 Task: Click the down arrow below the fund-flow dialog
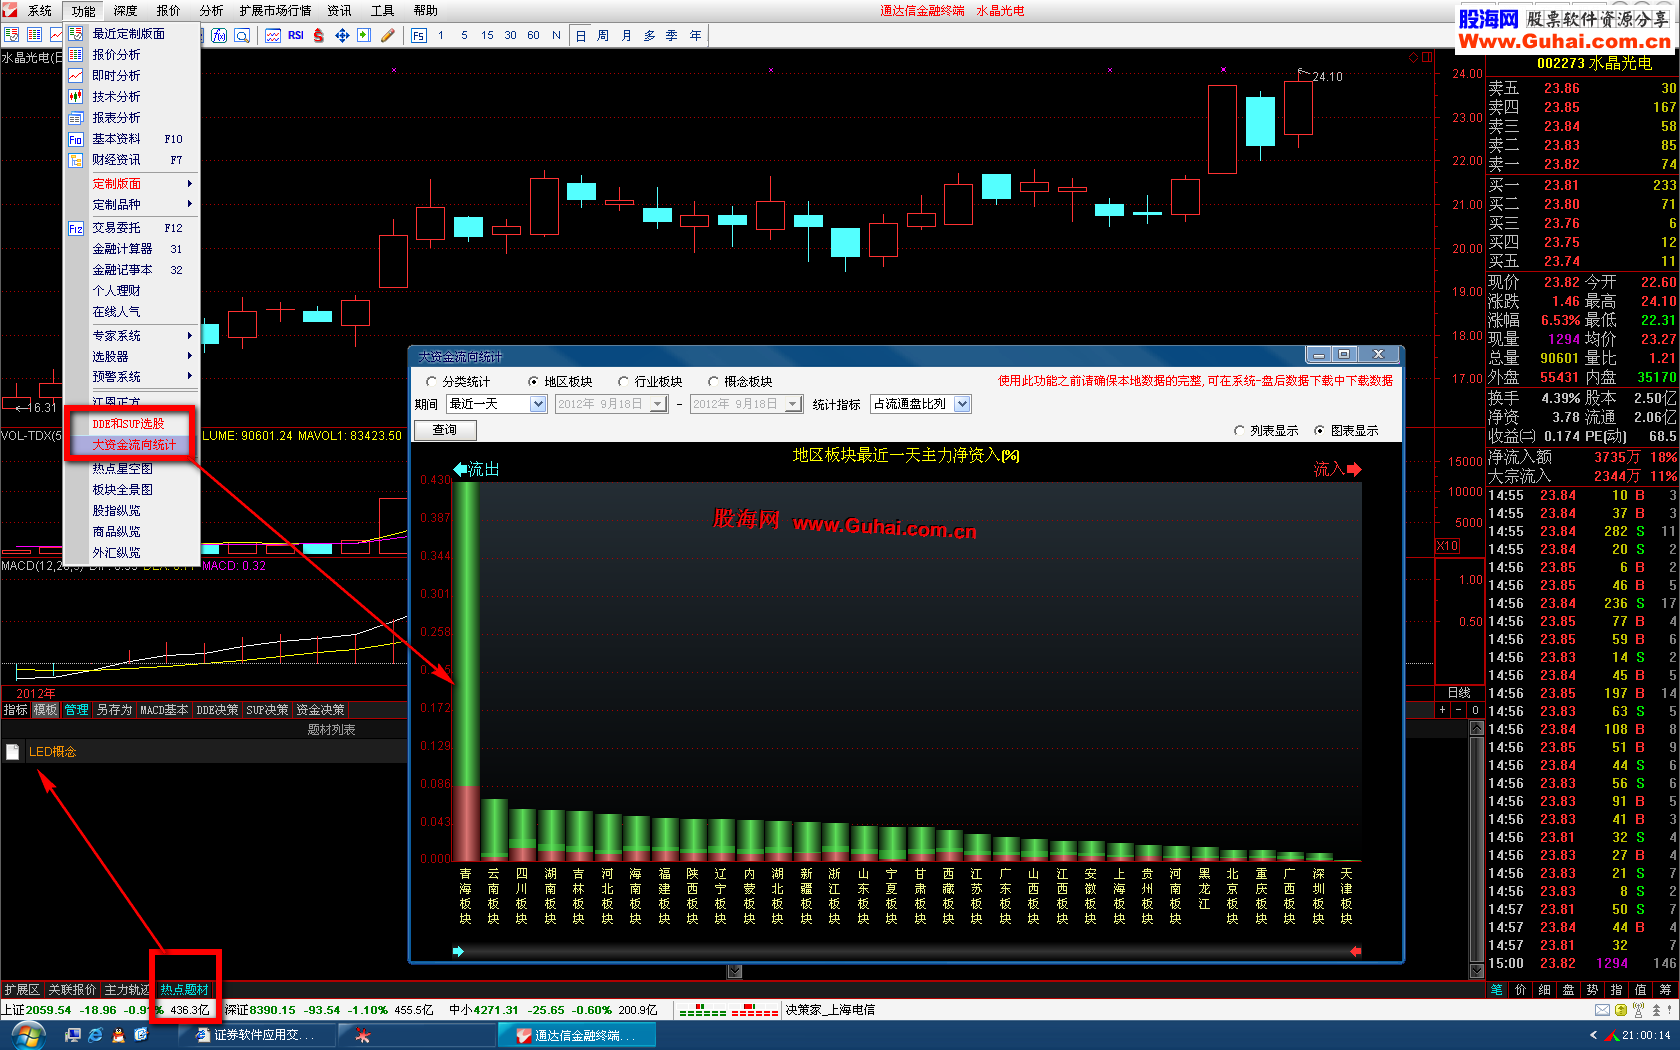[735, 971]
